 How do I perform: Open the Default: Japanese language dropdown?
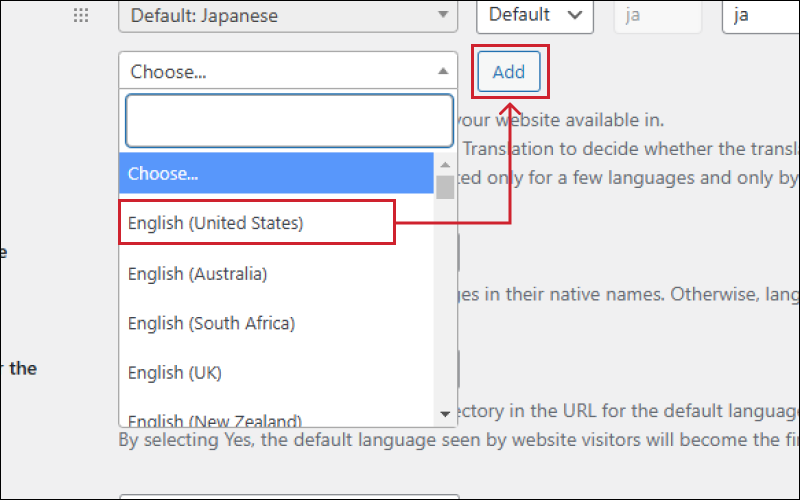coord(287,16)
